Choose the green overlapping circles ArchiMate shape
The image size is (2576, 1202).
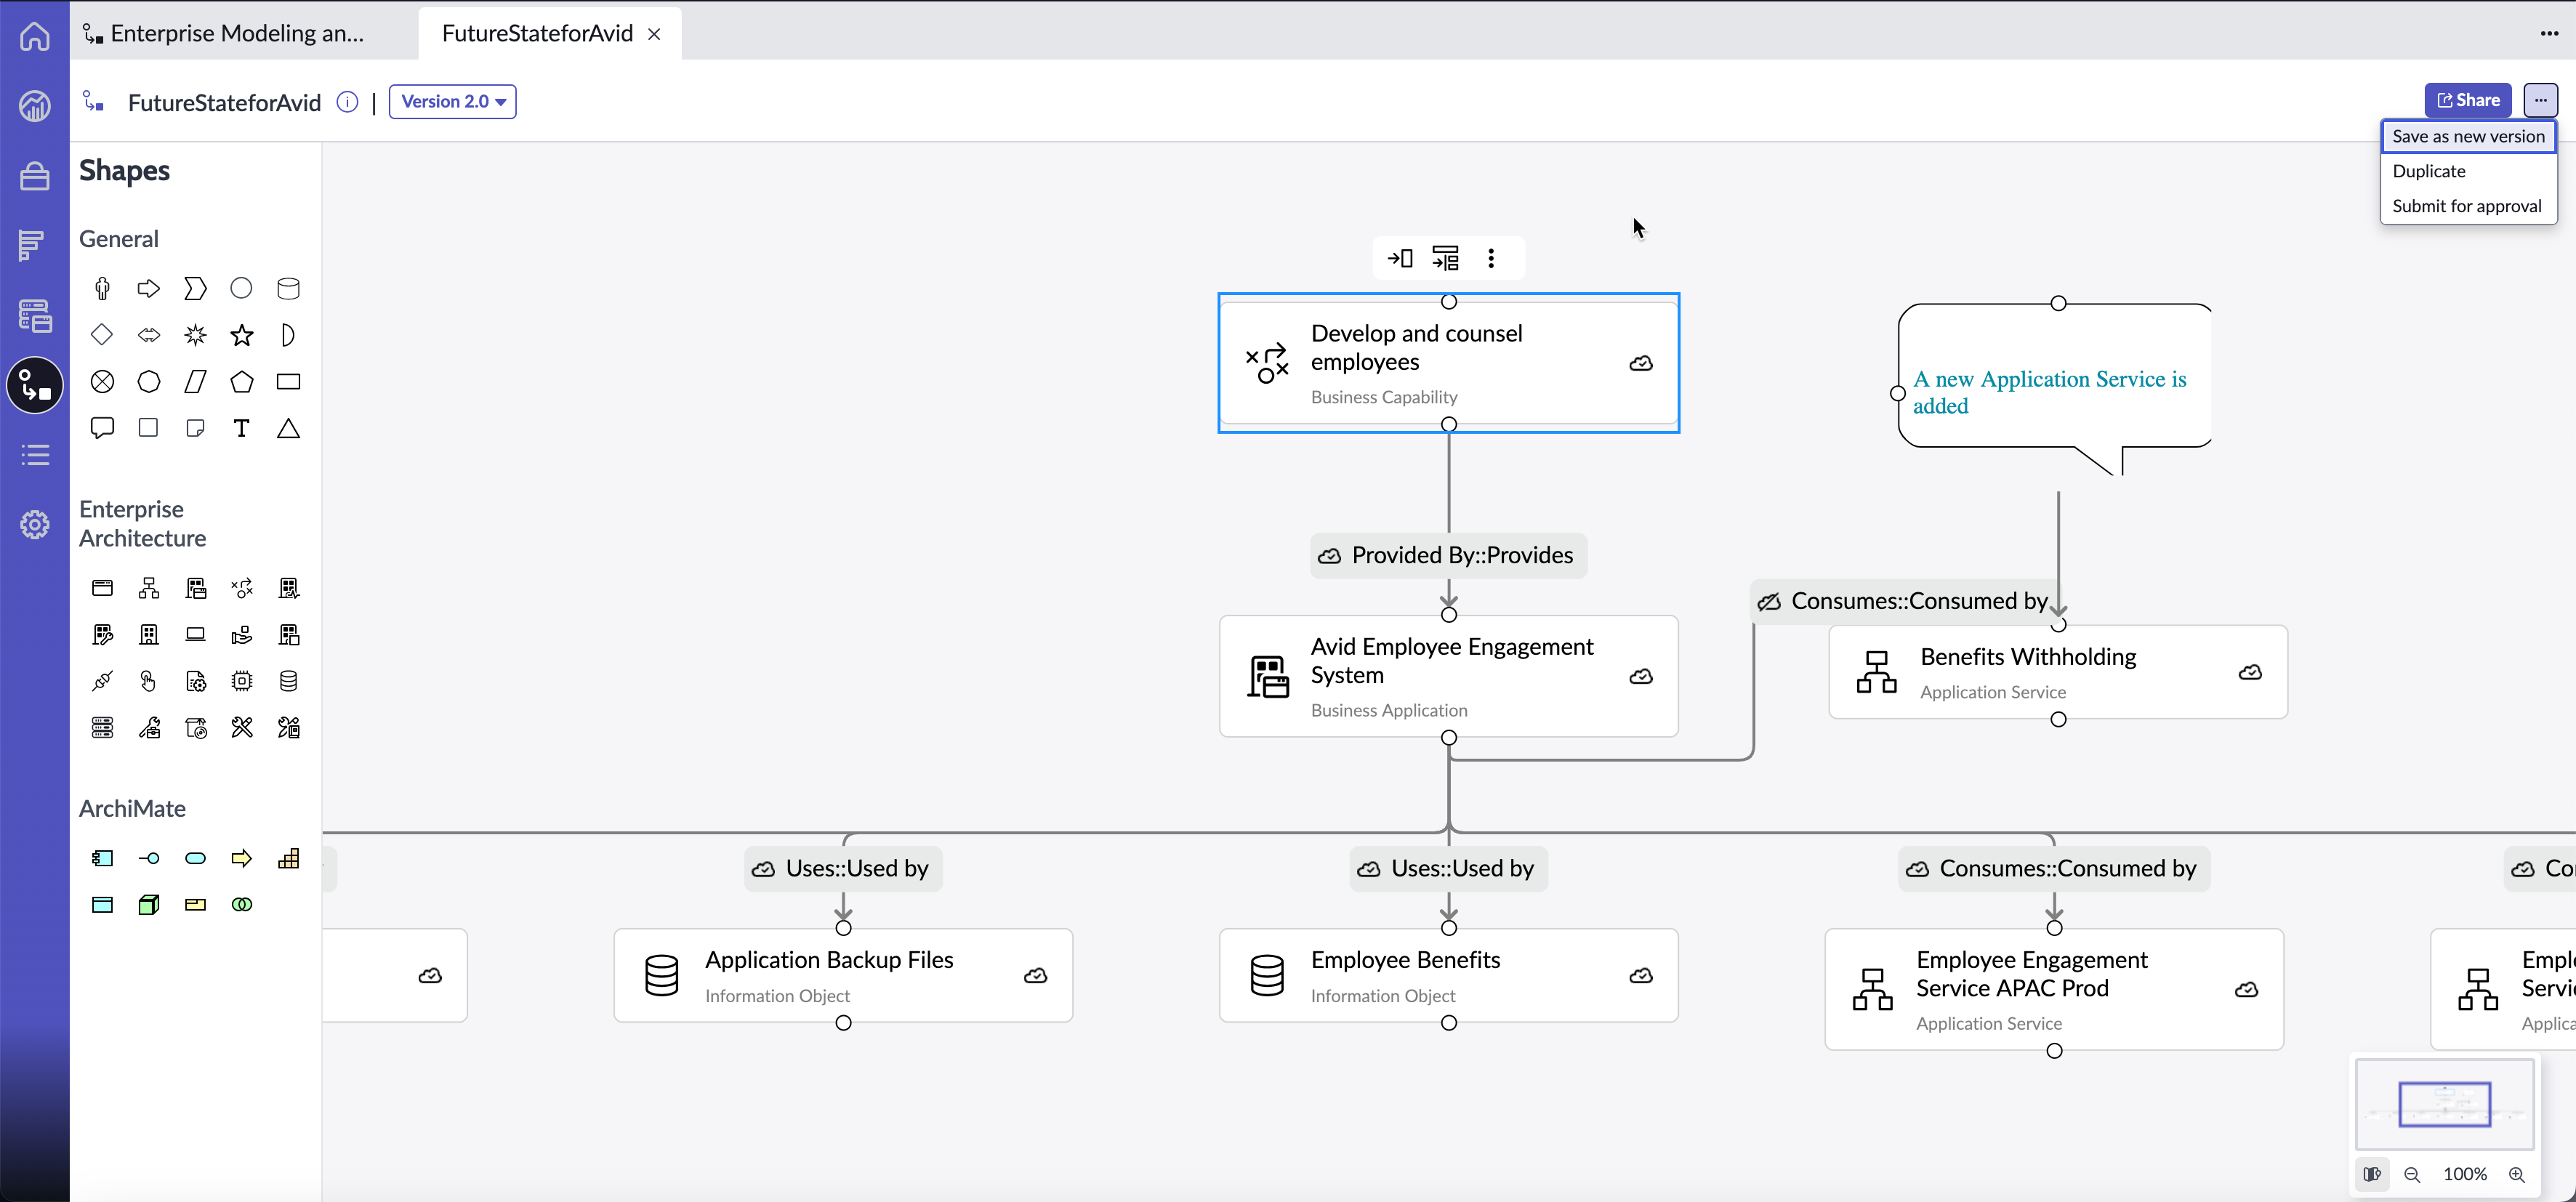click(242, 905)
